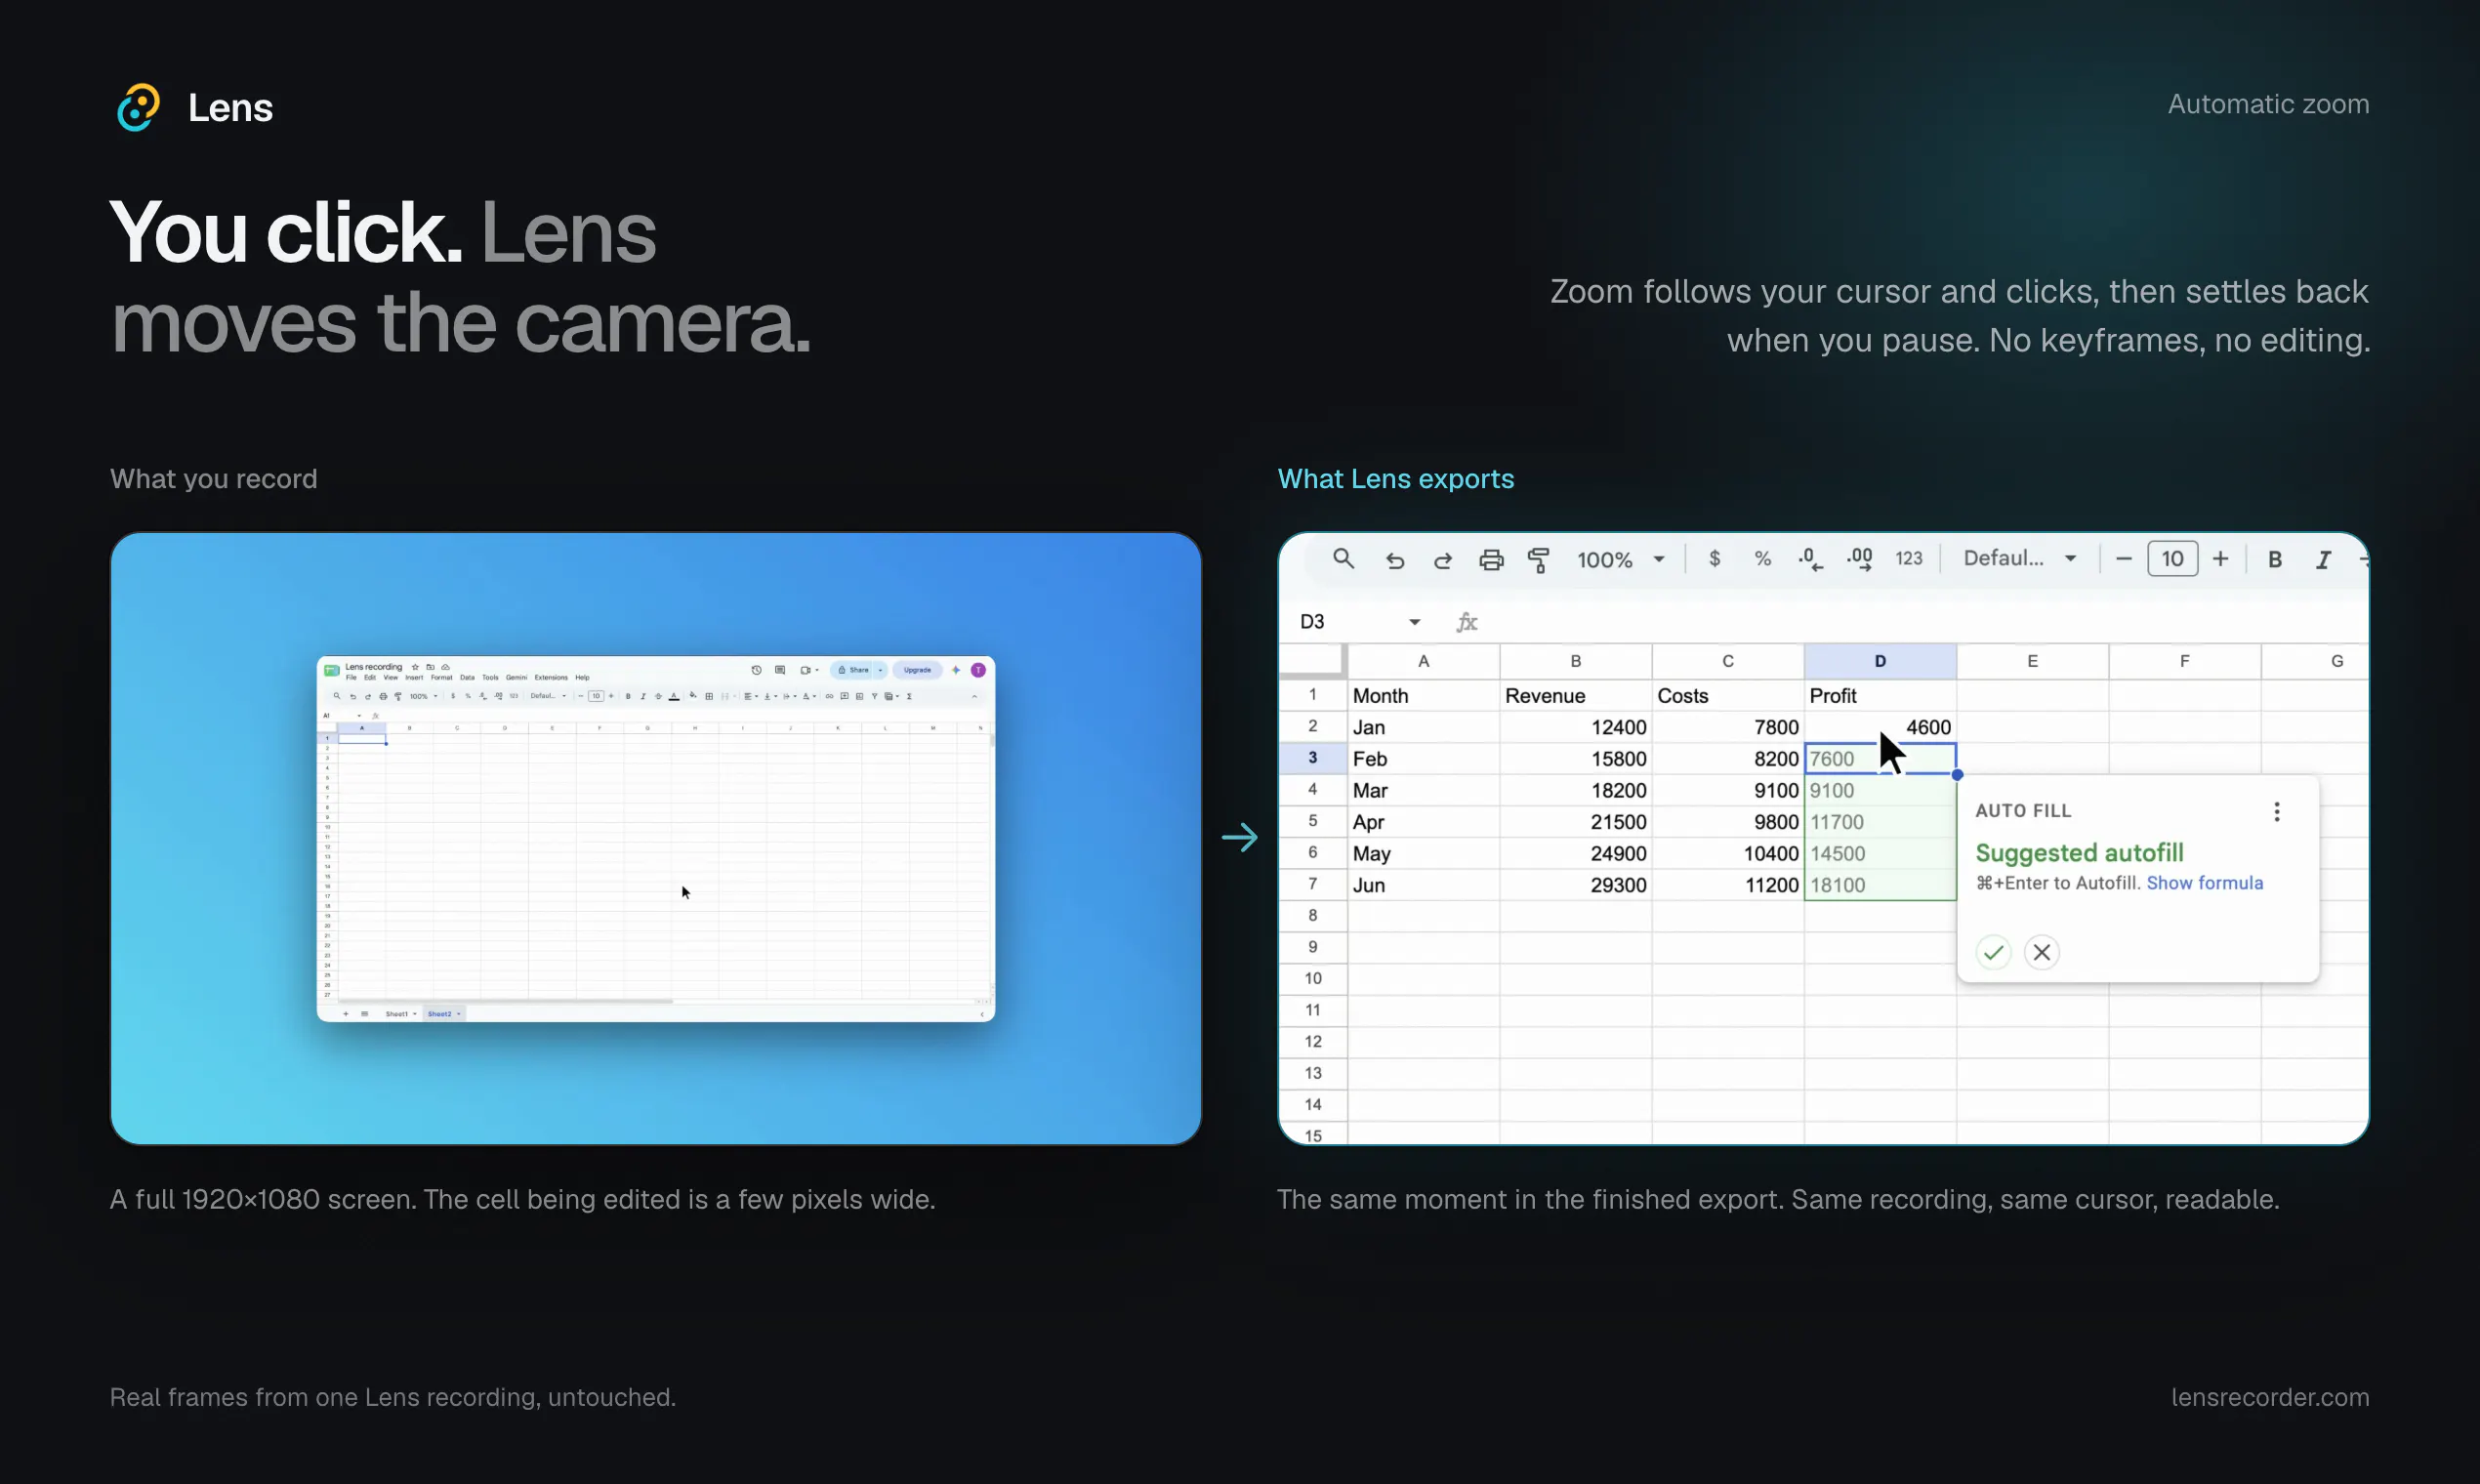Open the Data menu in the small recorded window
The height and width of the screenshot is (1484, 2480).
467,678
